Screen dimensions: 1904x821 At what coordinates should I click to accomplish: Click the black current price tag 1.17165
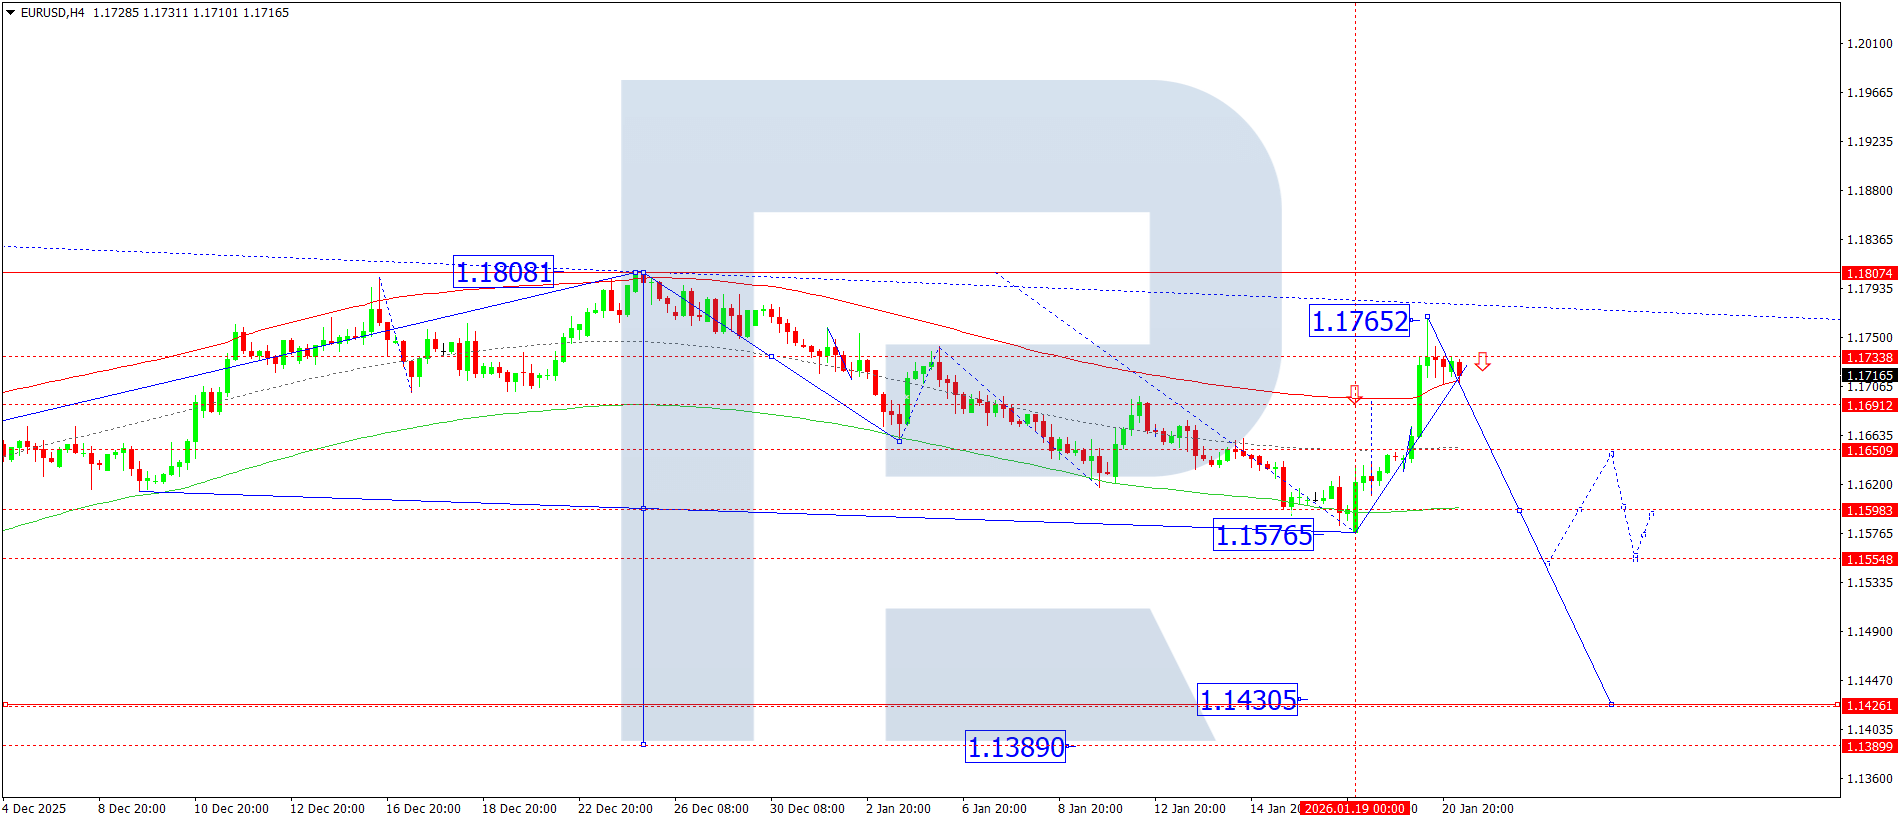coord(1868,376)
